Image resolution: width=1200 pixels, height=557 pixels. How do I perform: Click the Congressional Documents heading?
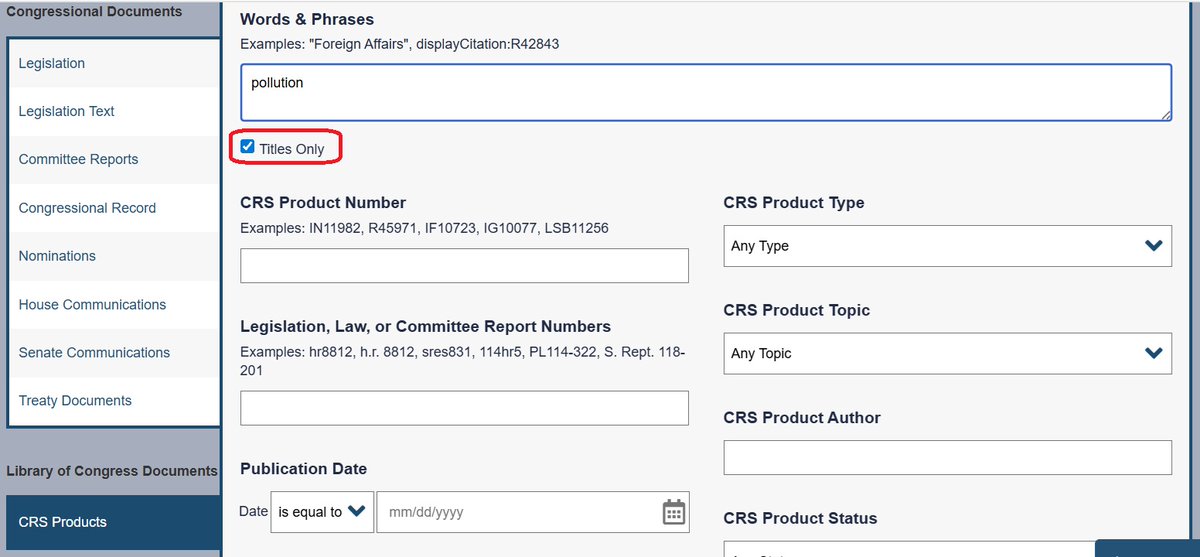[x=94, y=11]
